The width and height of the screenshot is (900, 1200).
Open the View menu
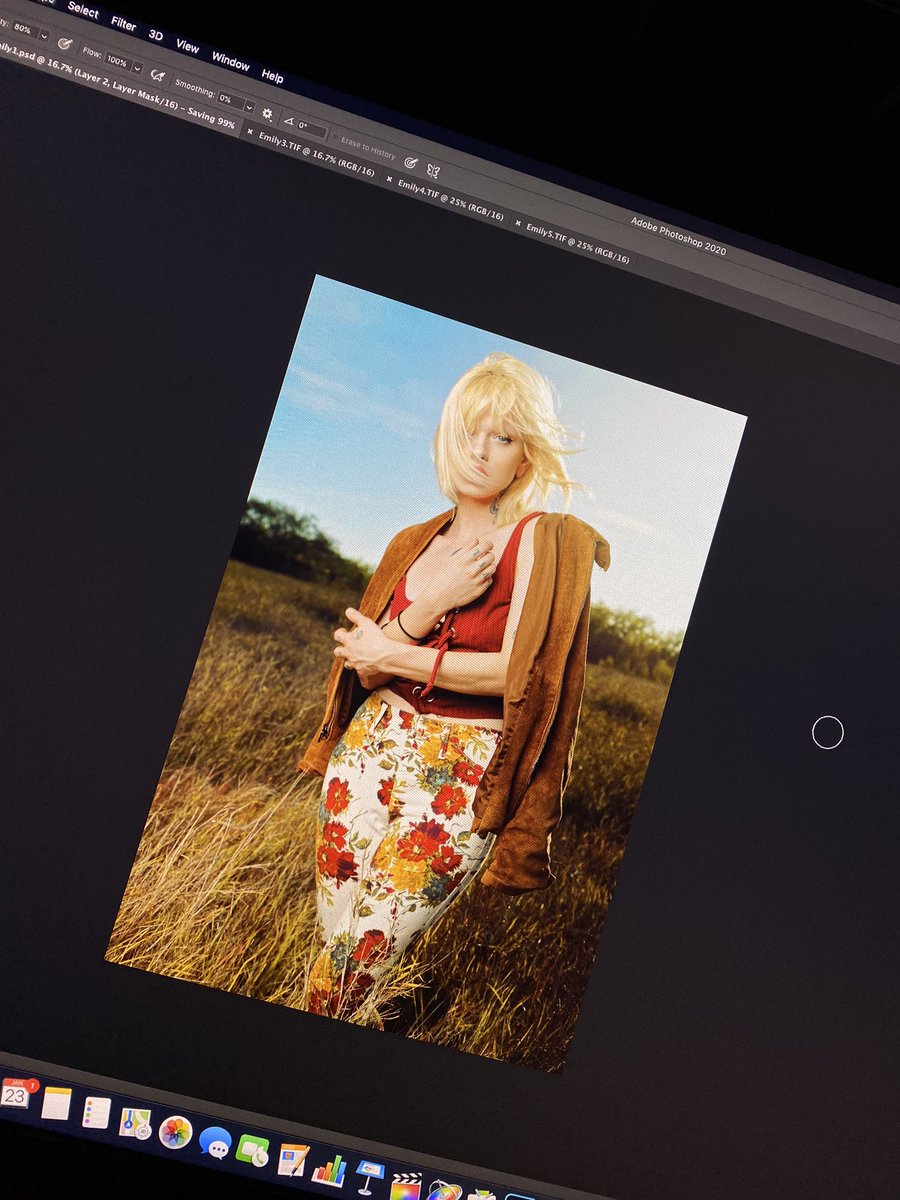(187, 46)
